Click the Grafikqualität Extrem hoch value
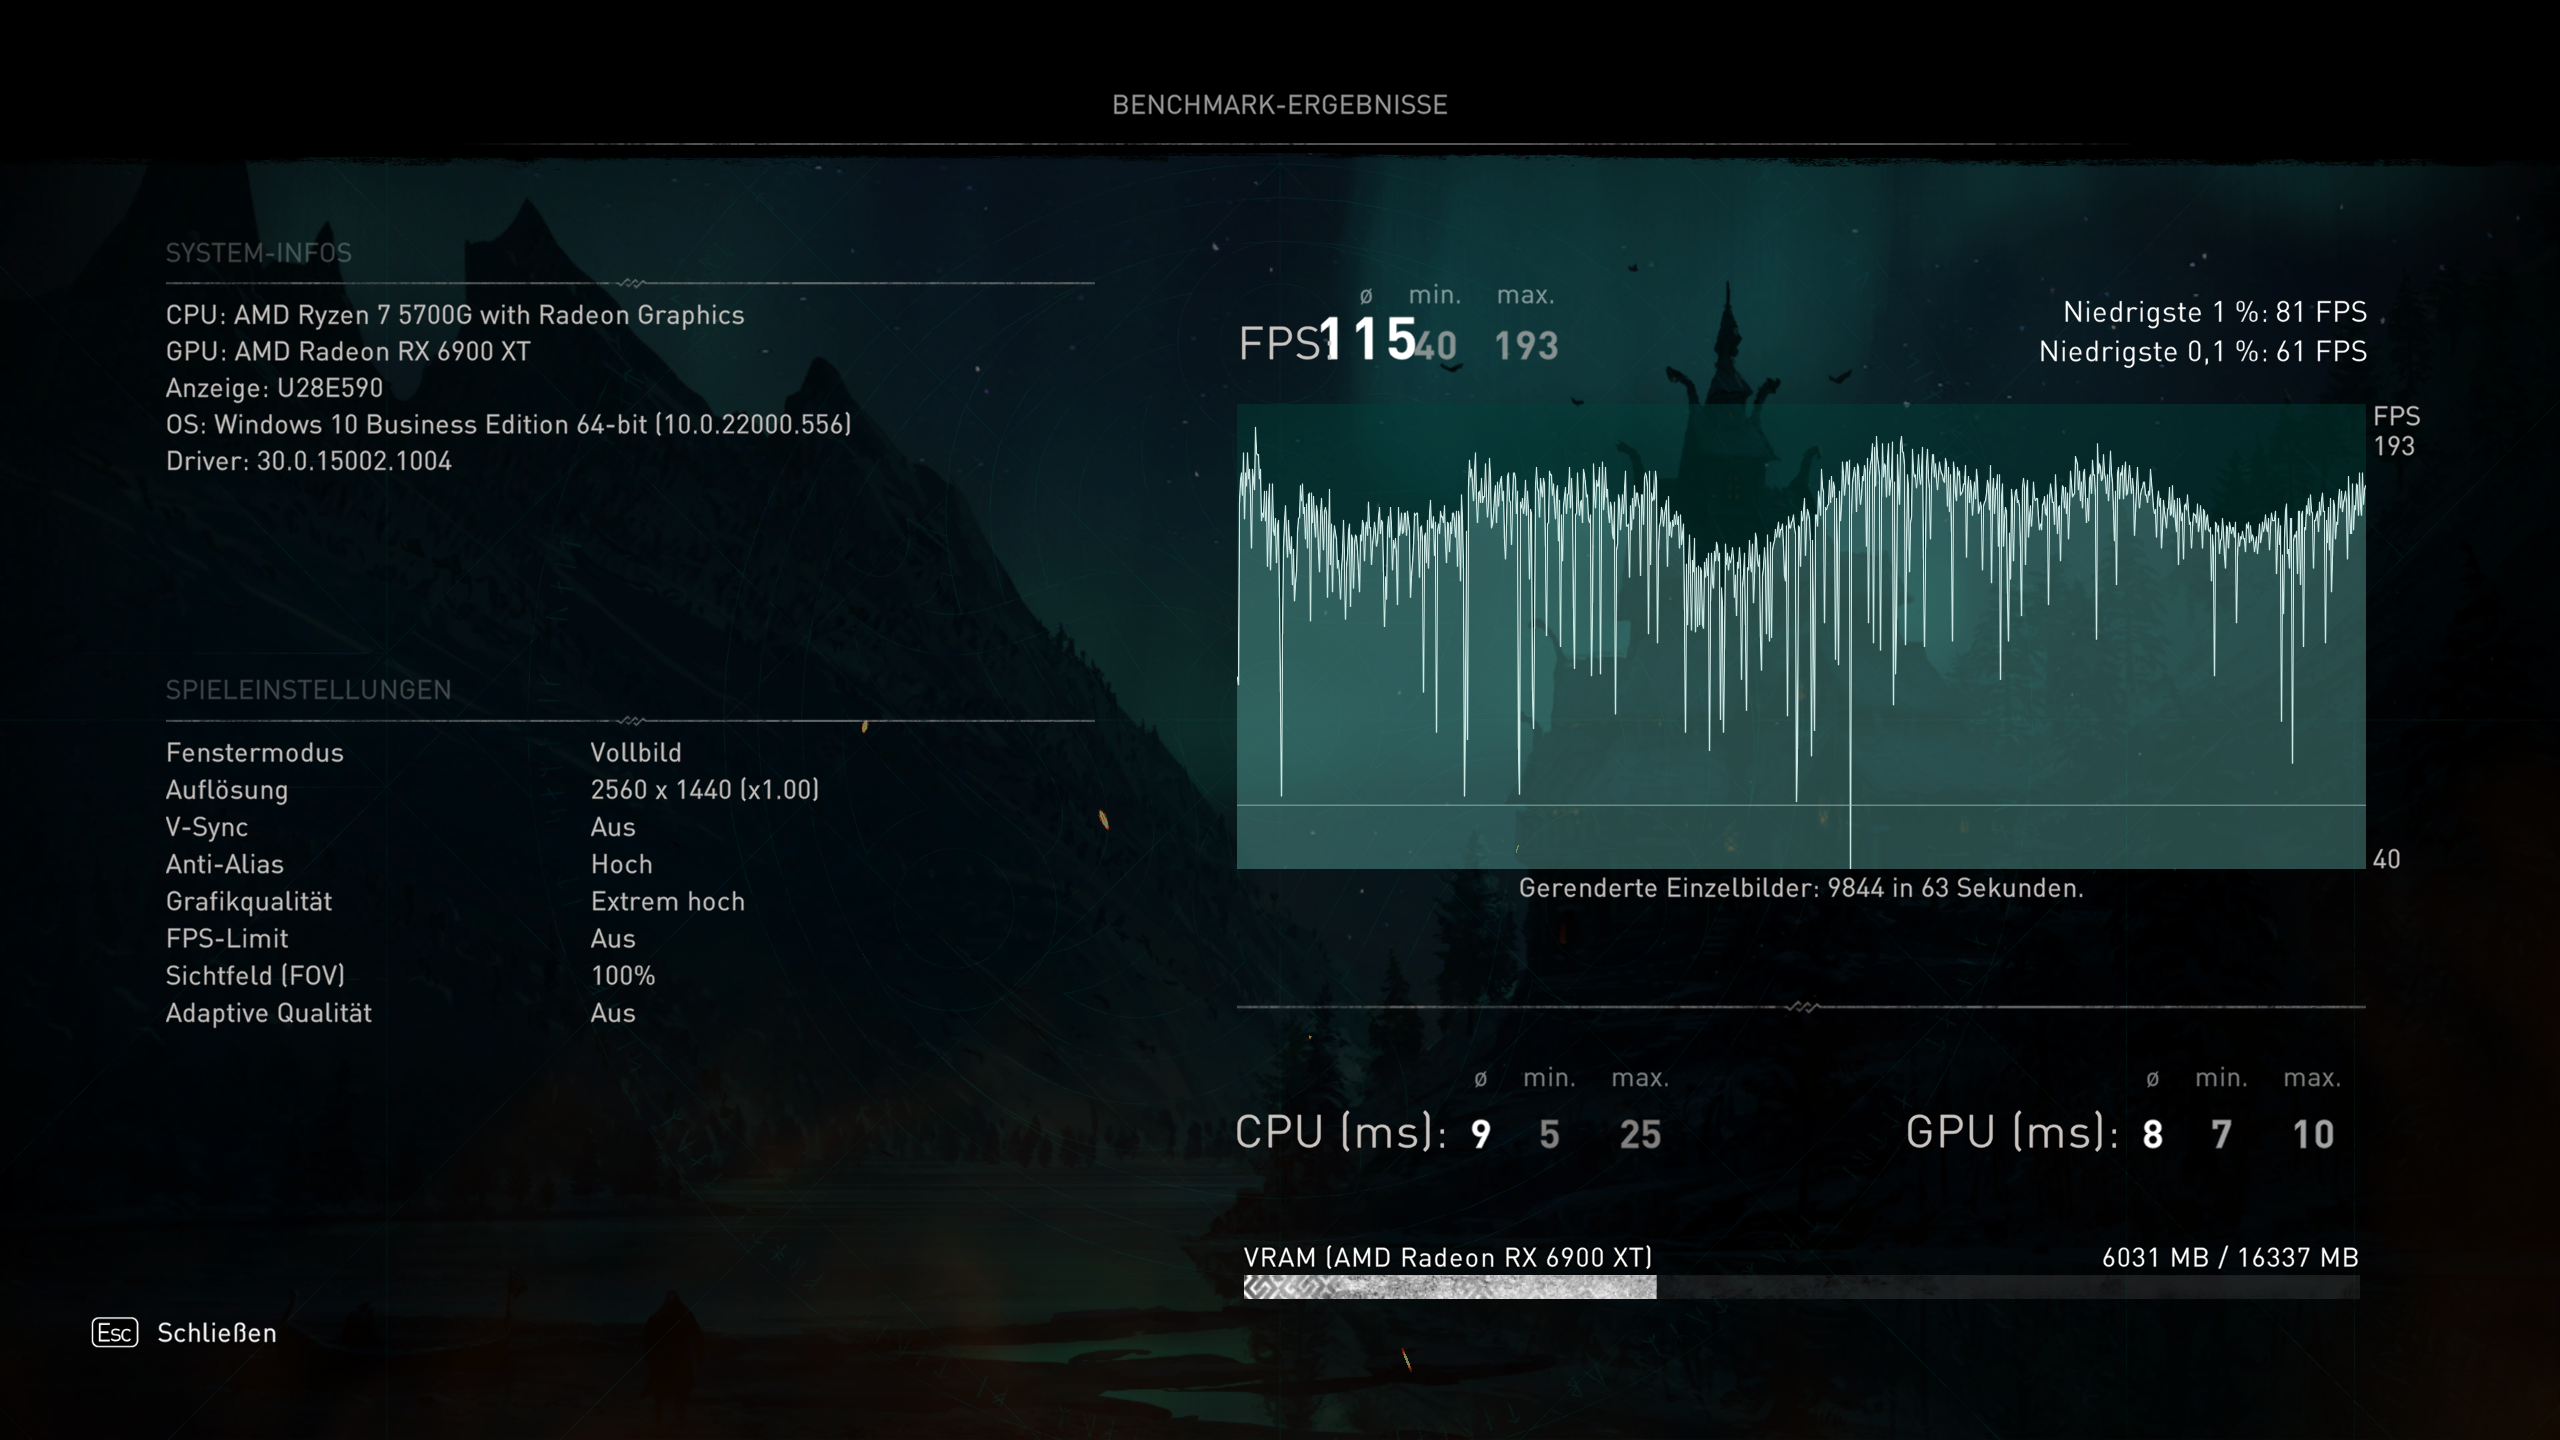Screen dimensions: 2560x1440 pos(667,902)
